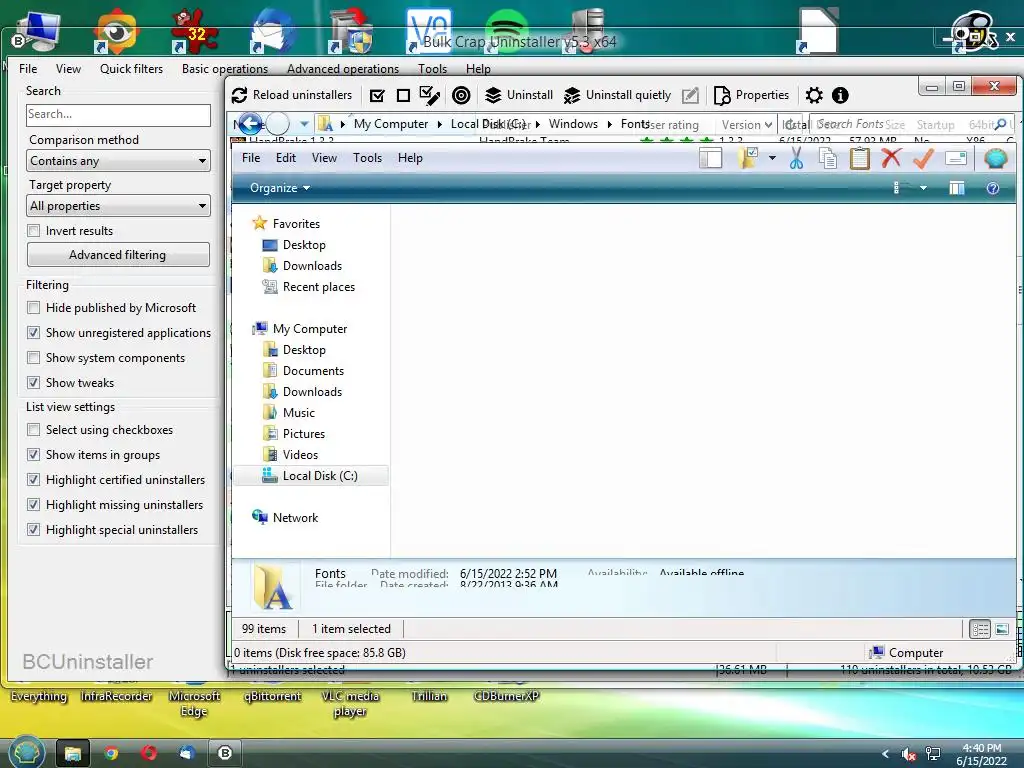Viewport: 1024px width, 768px height.
Task: Click the folder options icon in Explorer toolbar
Action: [x=748, y=158]
